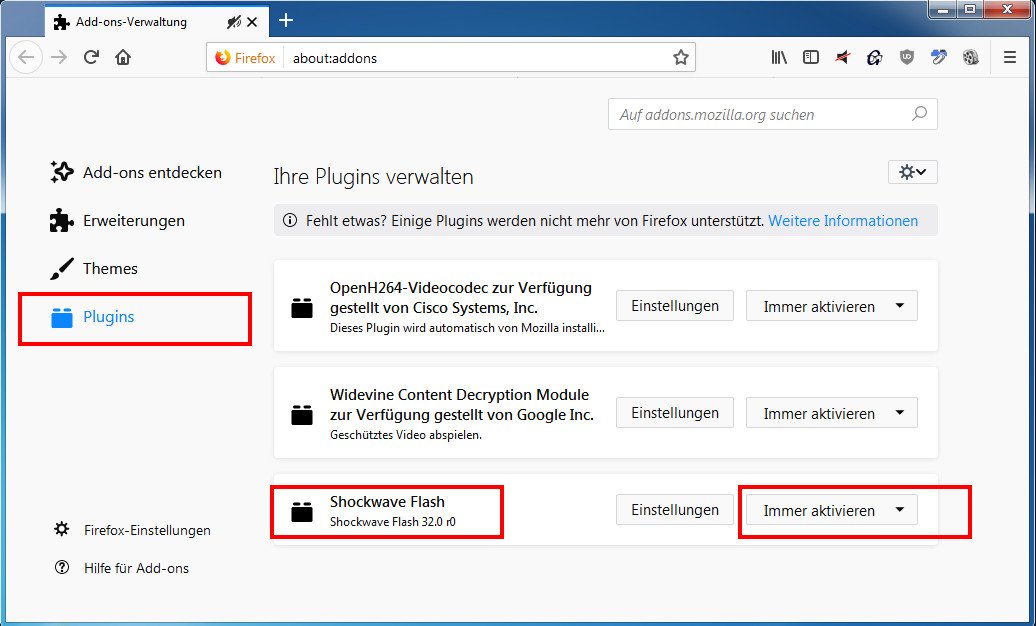Click the forward navigation arrow

[59, 58]
